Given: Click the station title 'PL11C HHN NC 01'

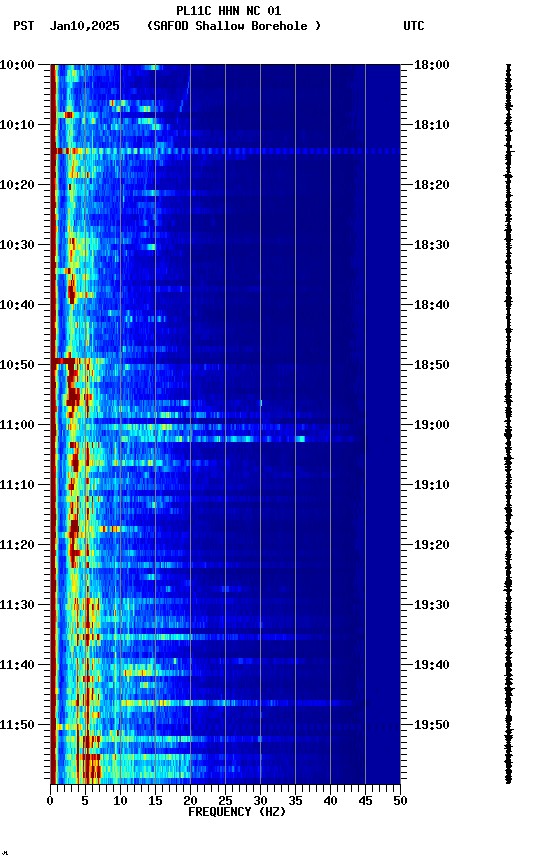Looking at the screenshot, I should tap(229, 11).
